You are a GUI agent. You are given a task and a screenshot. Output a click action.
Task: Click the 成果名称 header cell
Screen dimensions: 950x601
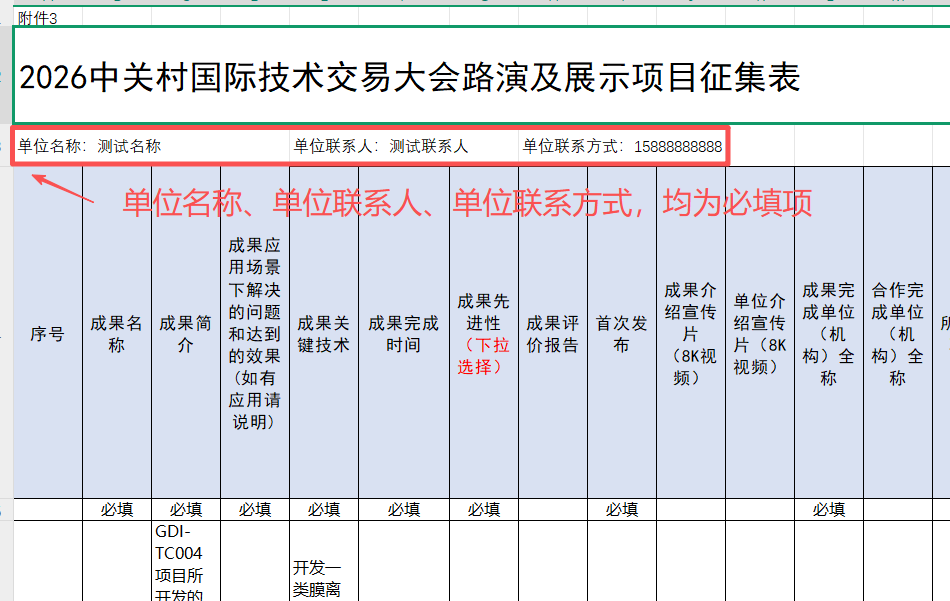pyautogui.click(x=117, y=334)
